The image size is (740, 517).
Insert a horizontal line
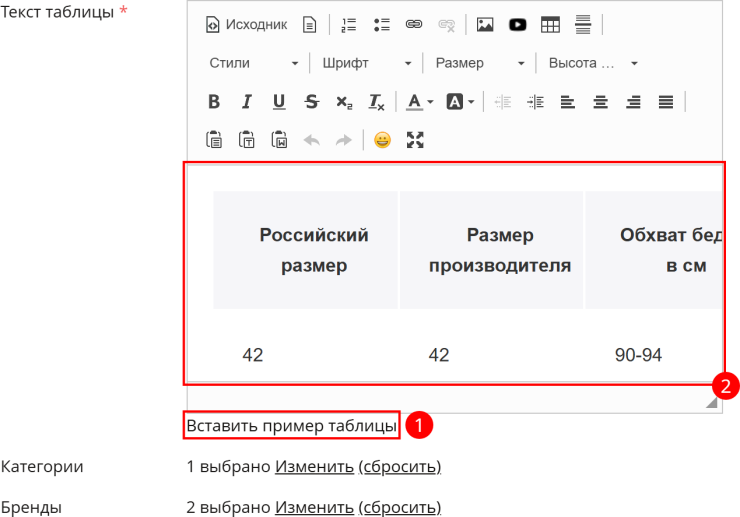point(583,25)
